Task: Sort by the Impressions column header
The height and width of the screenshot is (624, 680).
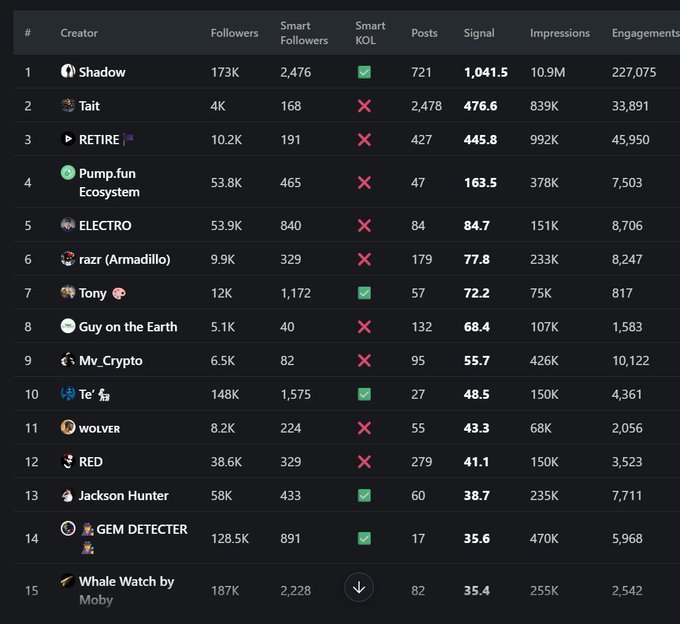Action: 560,33
